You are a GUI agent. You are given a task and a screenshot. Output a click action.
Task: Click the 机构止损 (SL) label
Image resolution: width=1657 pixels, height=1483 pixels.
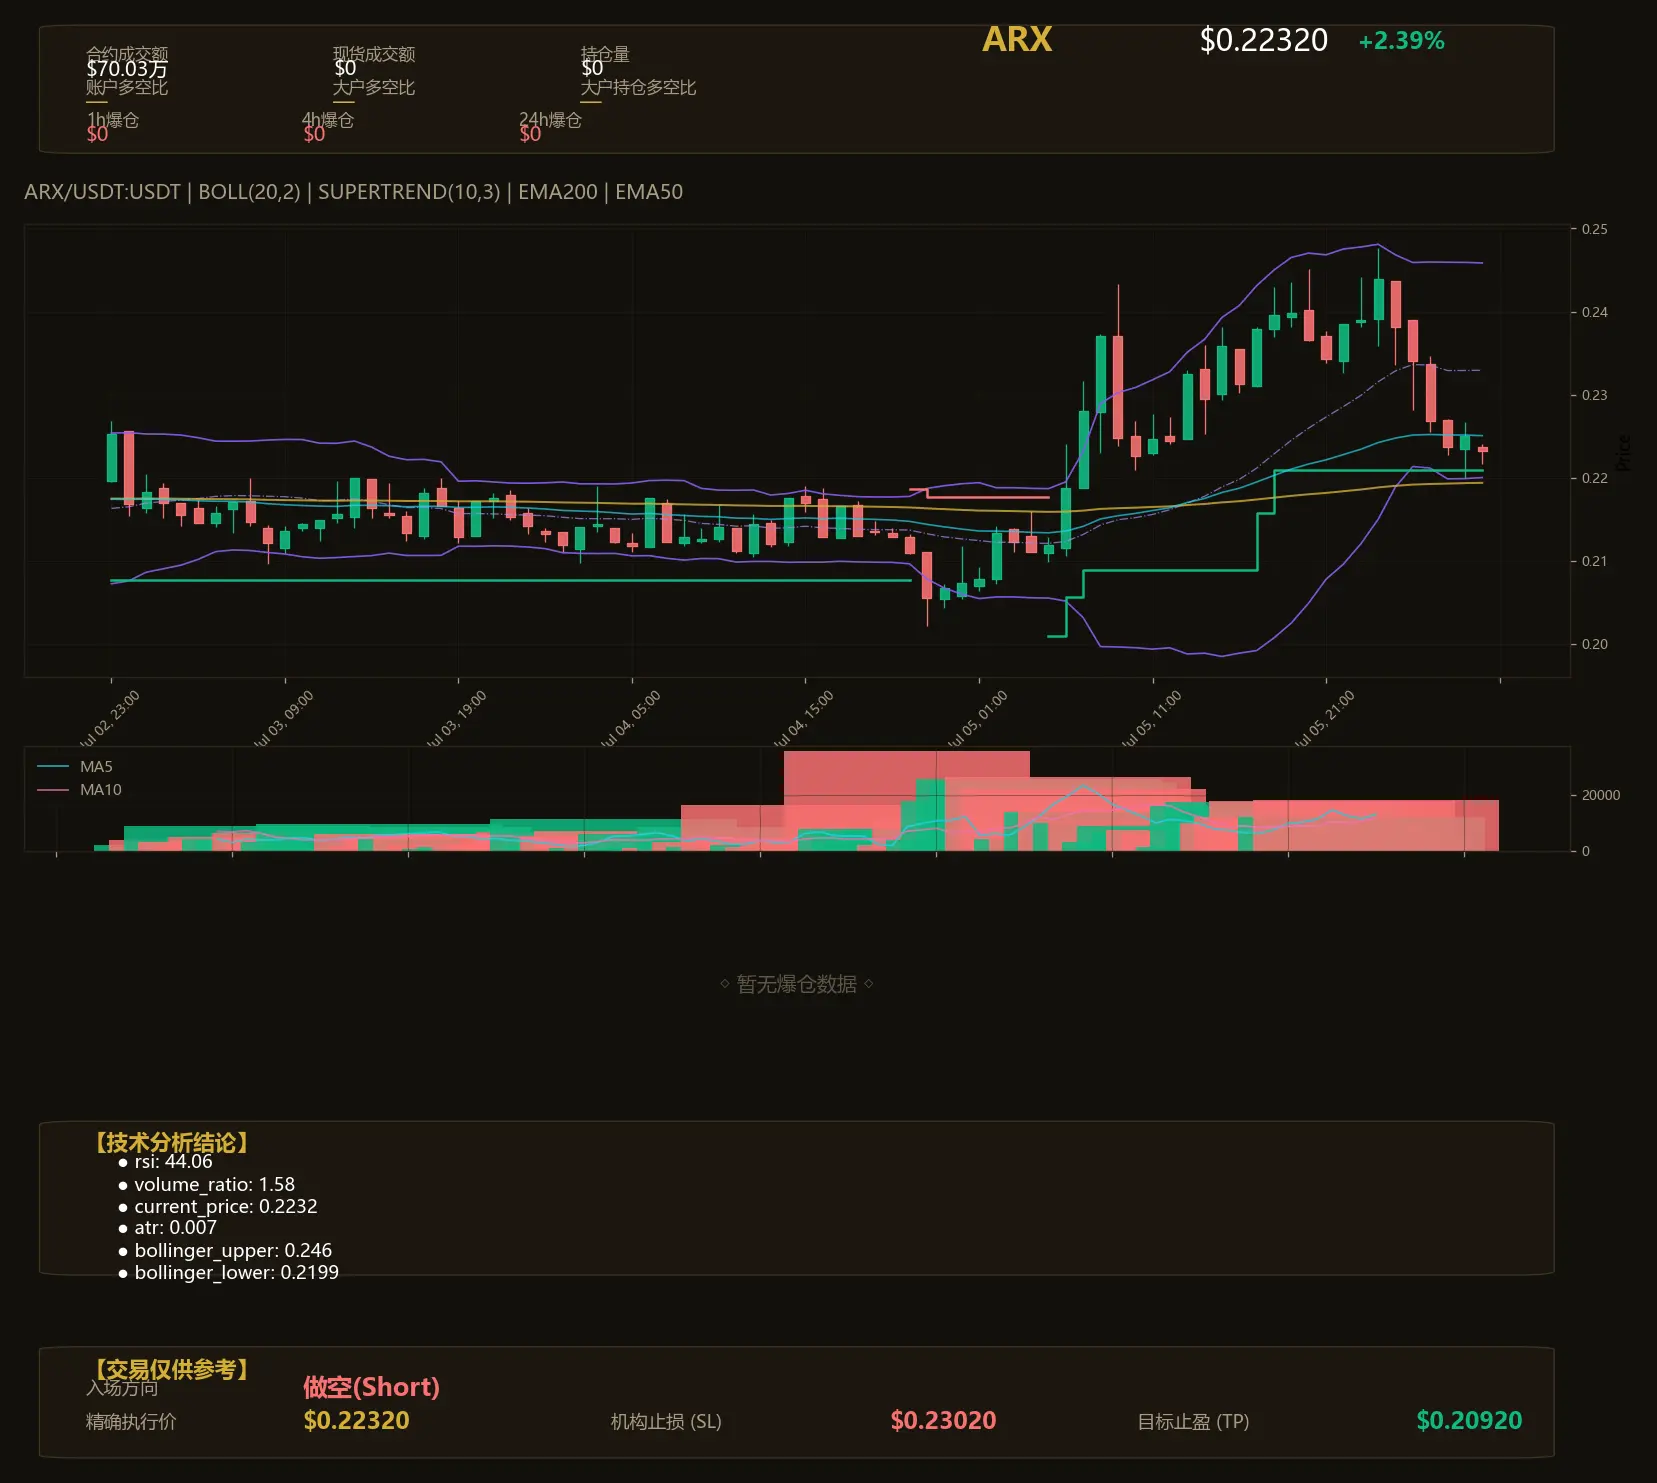666,1421
